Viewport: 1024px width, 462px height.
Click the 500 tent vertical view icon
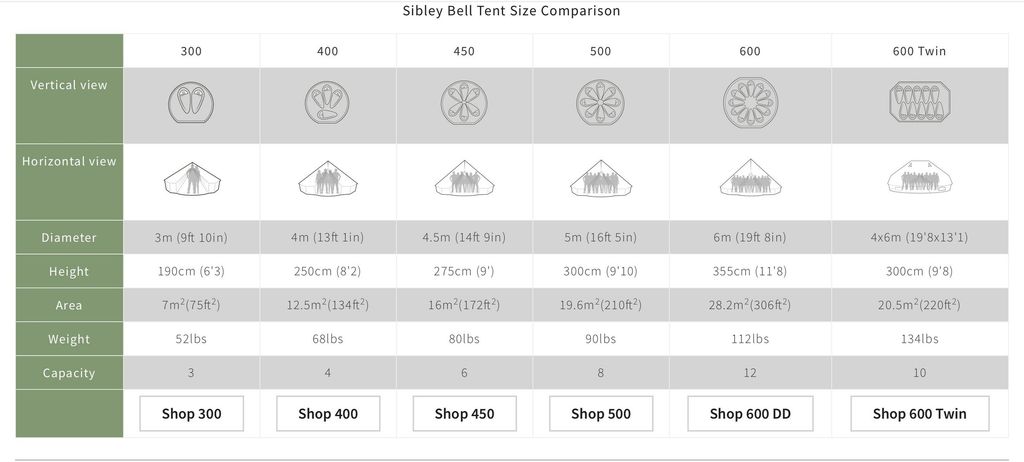coord(600,103)
